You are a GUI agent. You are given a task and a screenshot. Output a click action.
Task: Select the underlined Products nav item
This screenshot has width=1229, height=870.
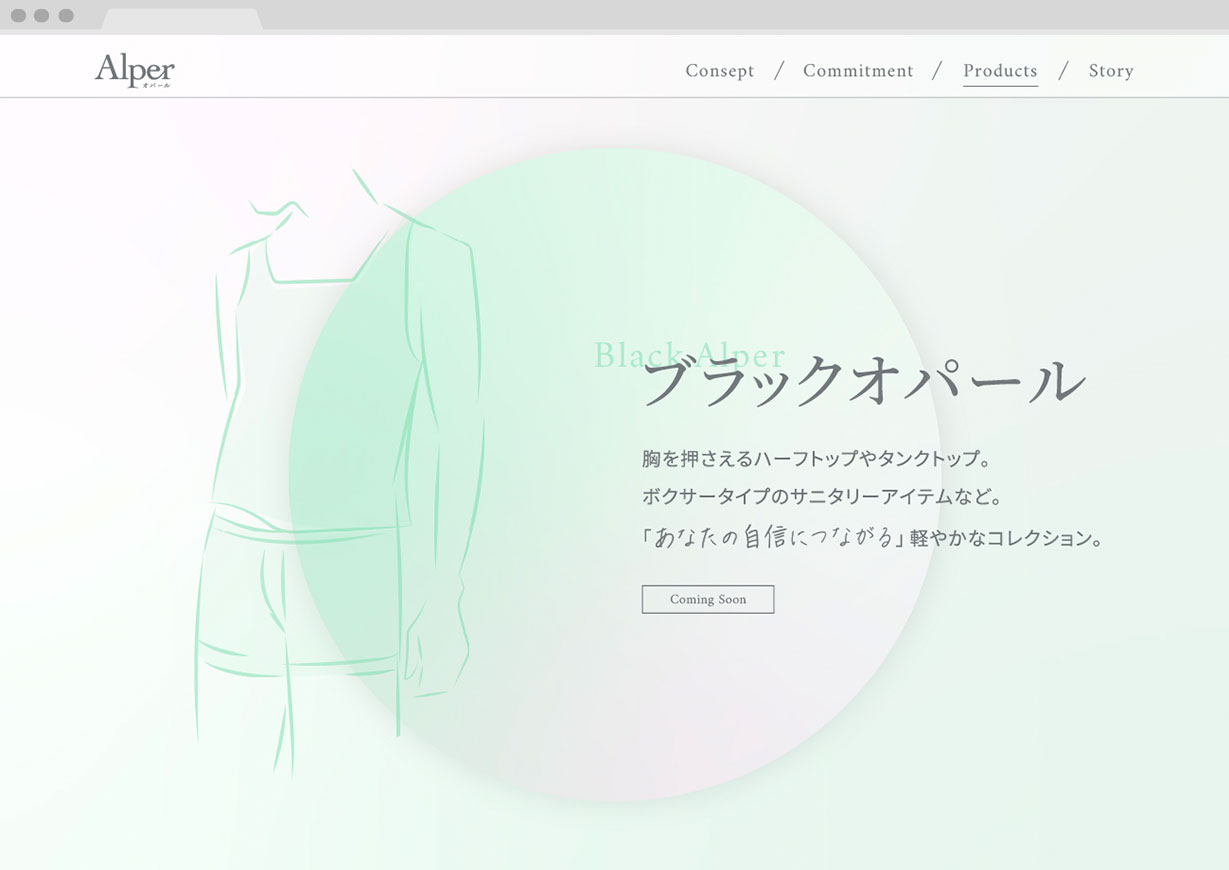click(999, 71)
